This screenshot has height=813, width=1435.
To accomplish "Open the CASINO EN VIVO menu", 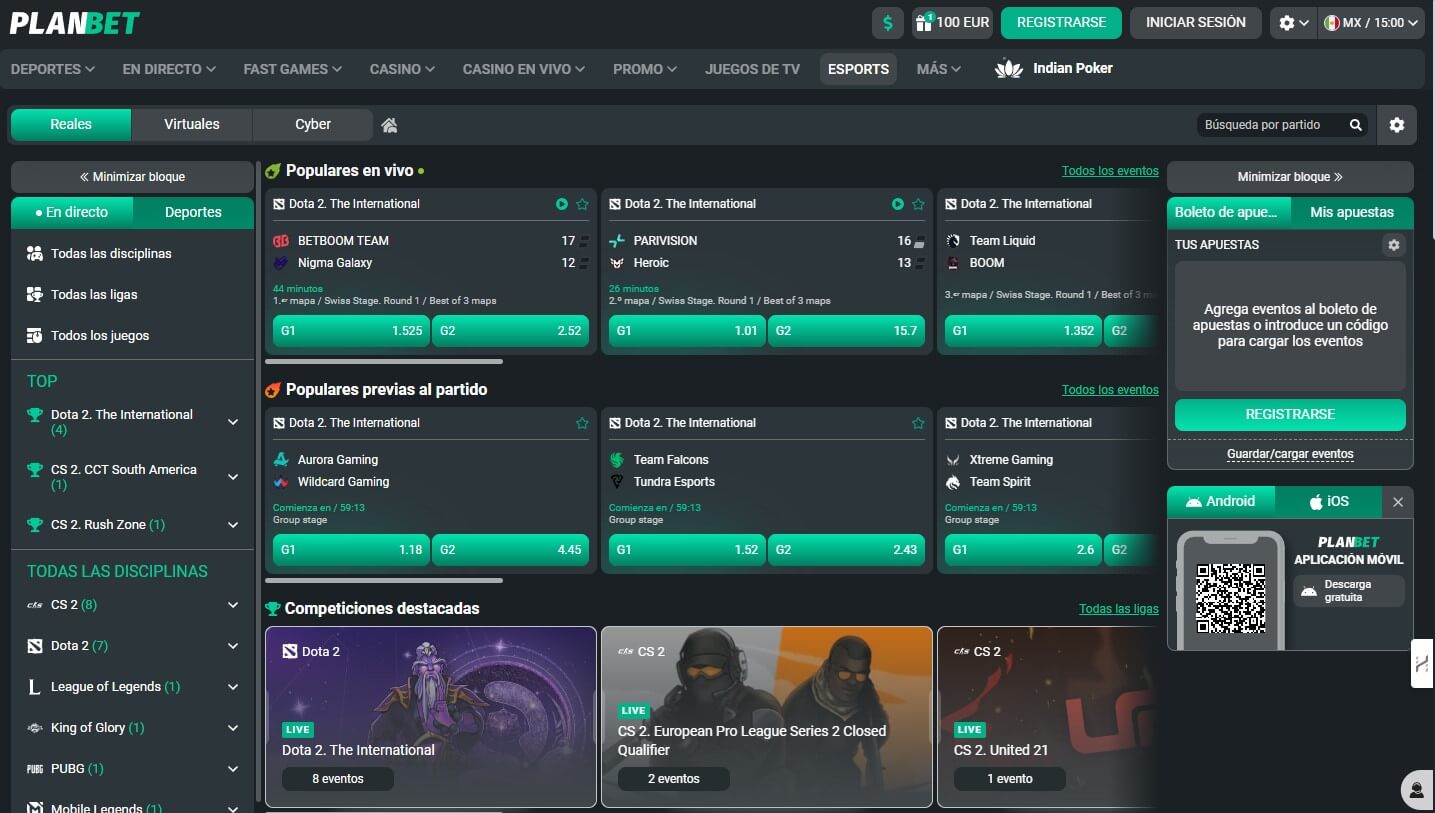I will (523, 69).
